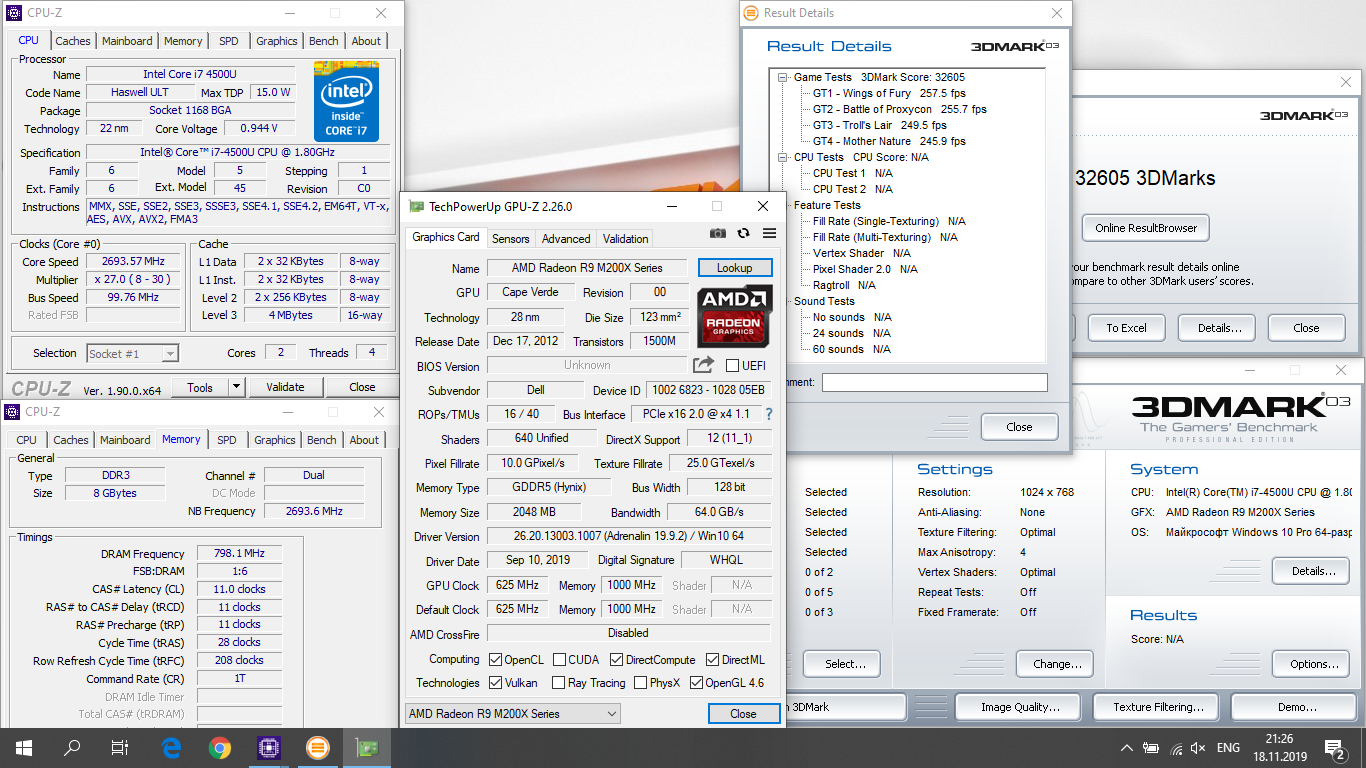The image size is (1366, 768).
Task: Switch to GPU-Z Advanced tab
Action: (566, 239)
